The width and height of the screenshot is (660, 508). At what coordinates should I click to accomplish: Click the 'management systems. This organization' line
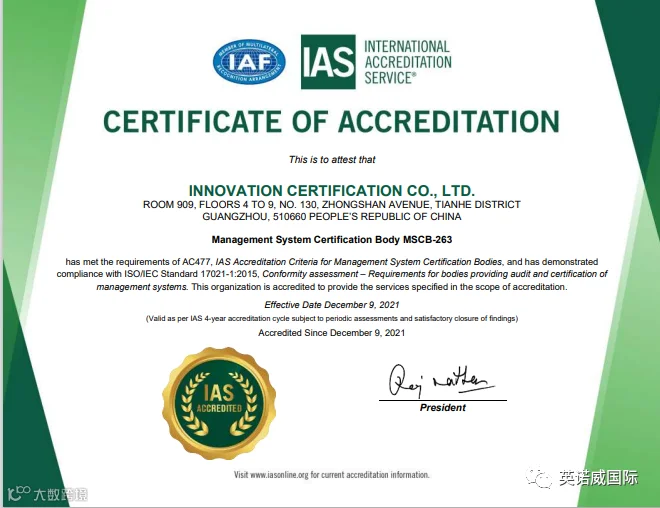click(x=332, y=287)
